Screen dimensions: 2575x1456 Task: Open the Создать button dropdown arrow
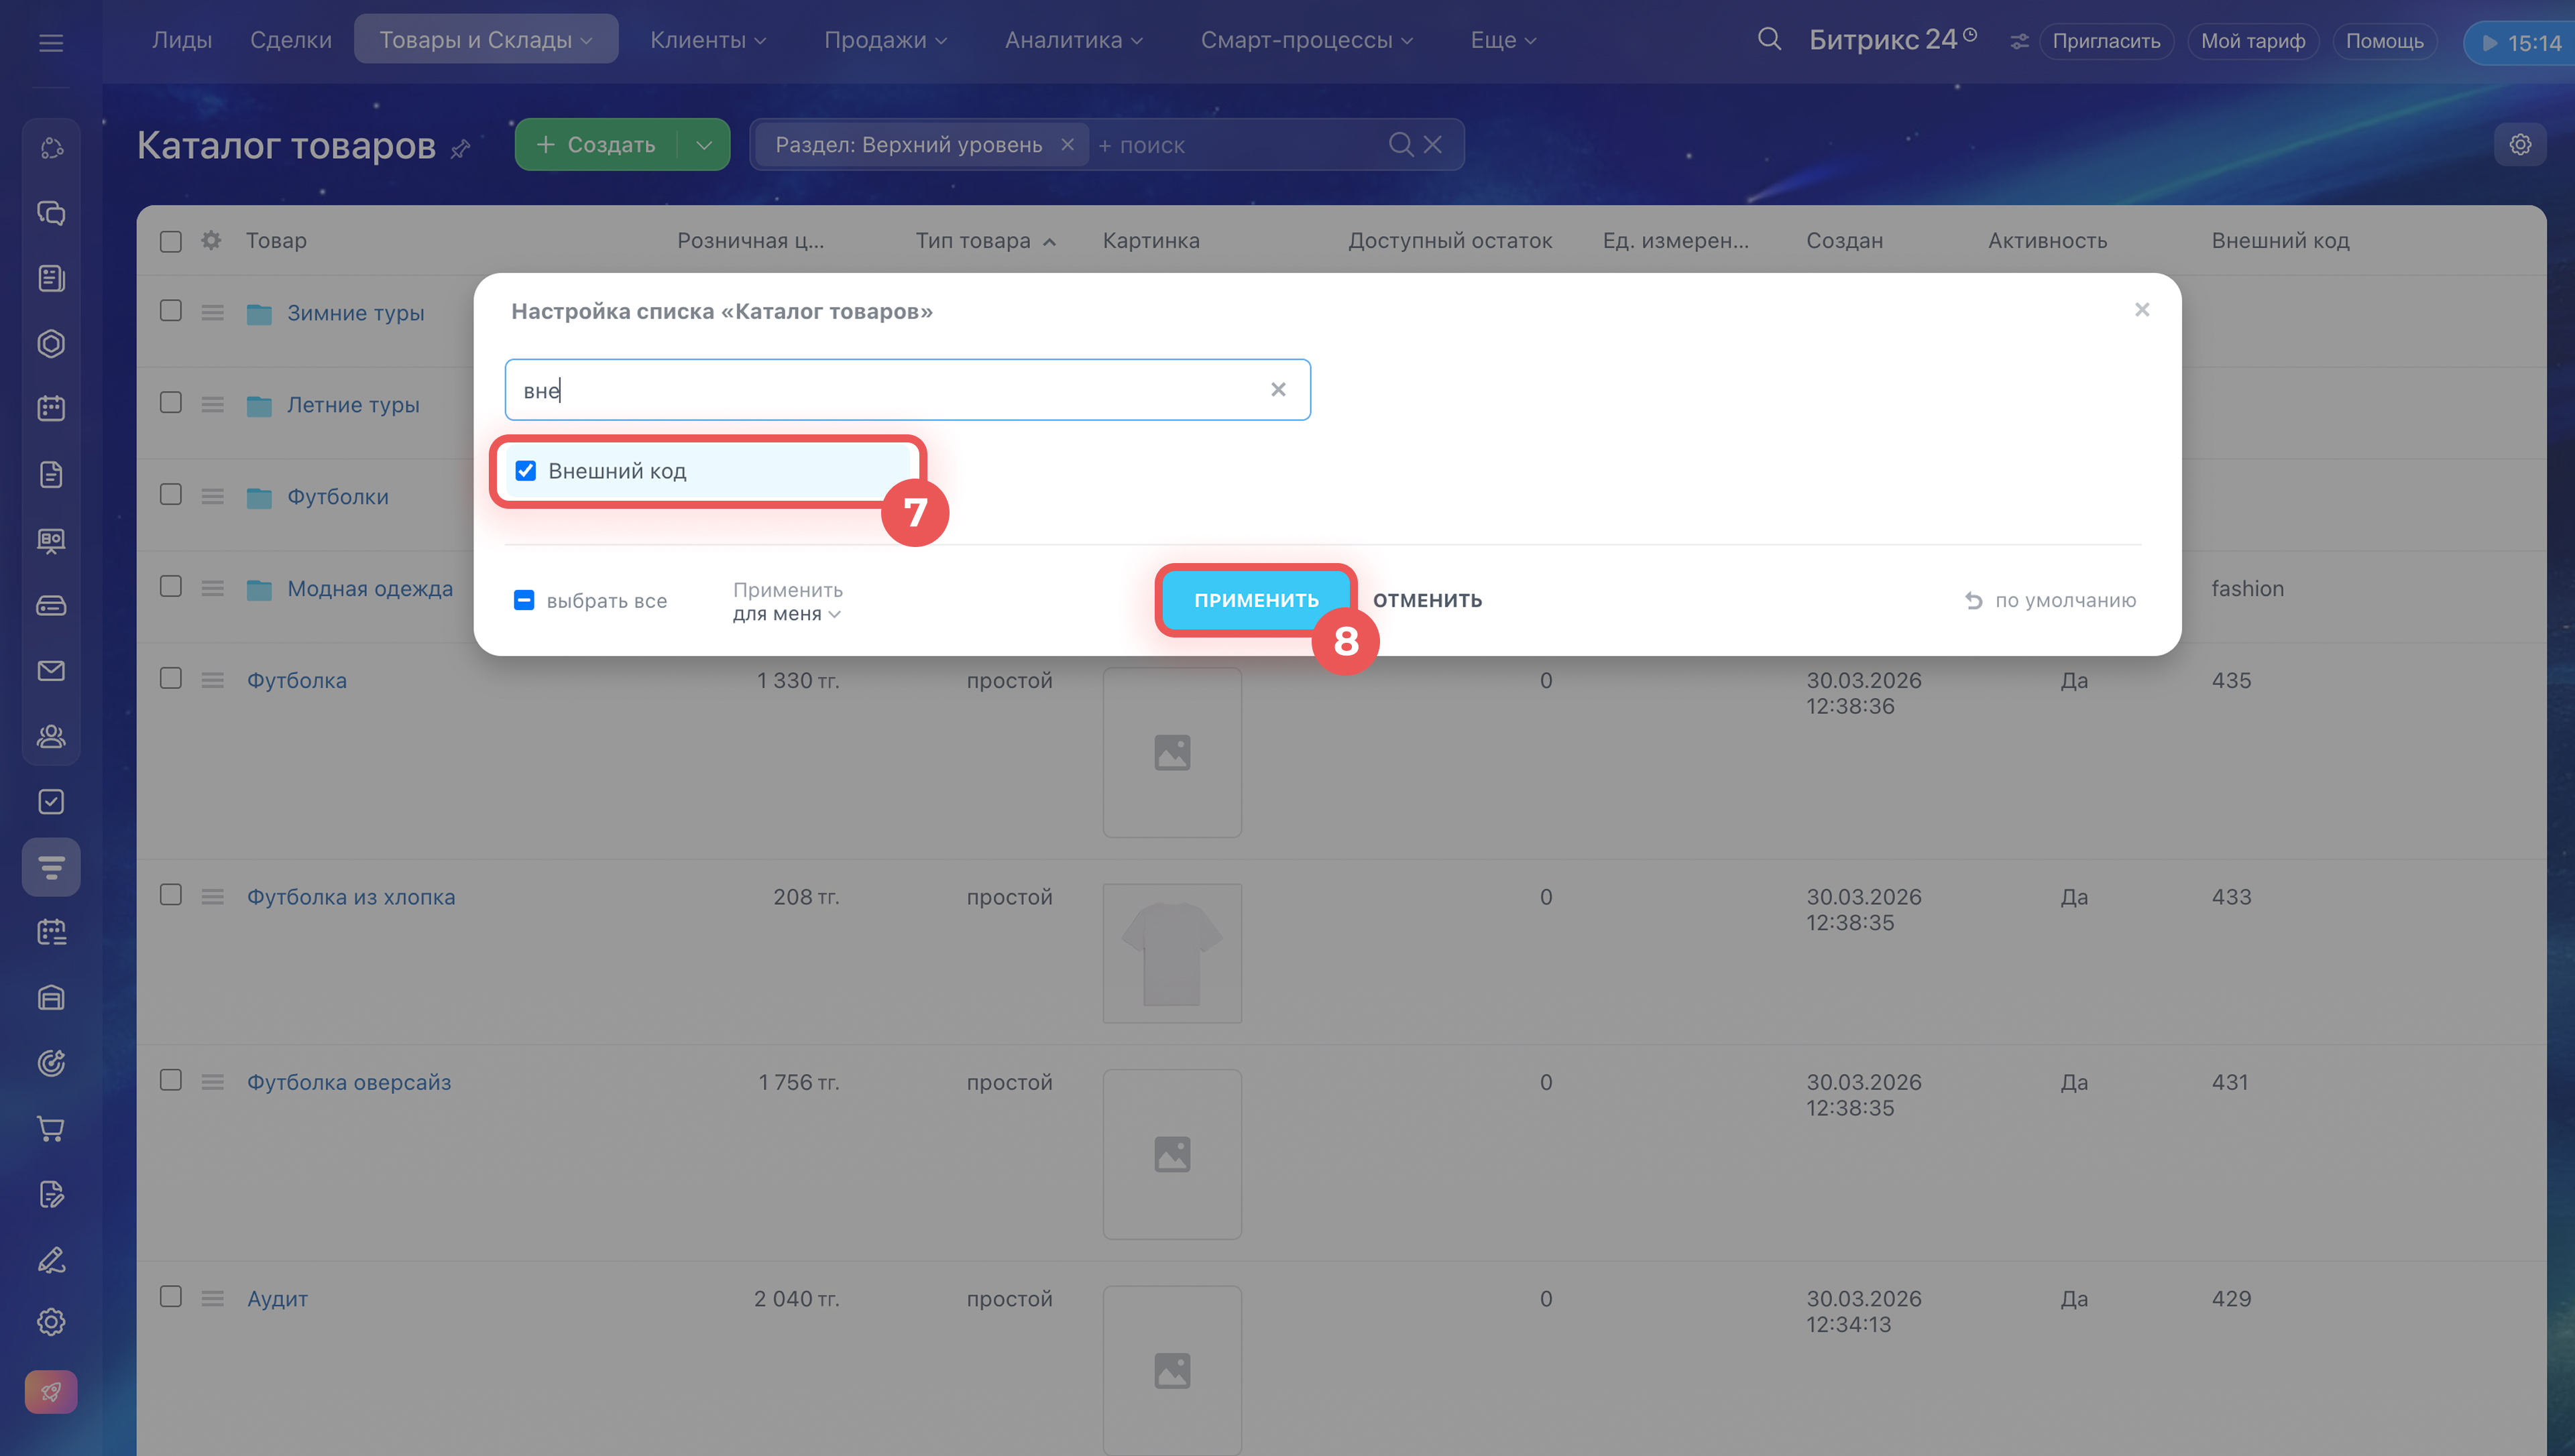(x=704, y=145)
